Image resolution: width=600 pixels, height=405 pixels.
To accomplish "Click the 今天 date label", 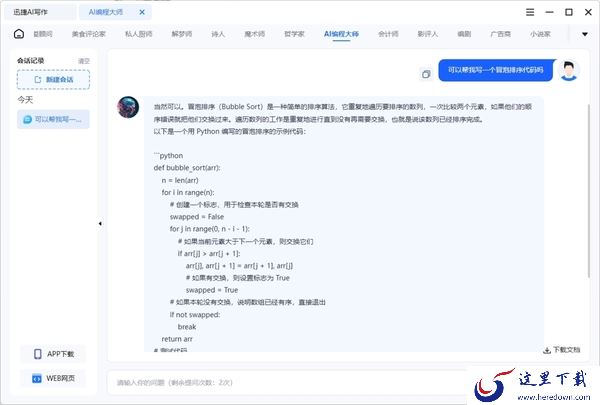I will tap(25, 100).
